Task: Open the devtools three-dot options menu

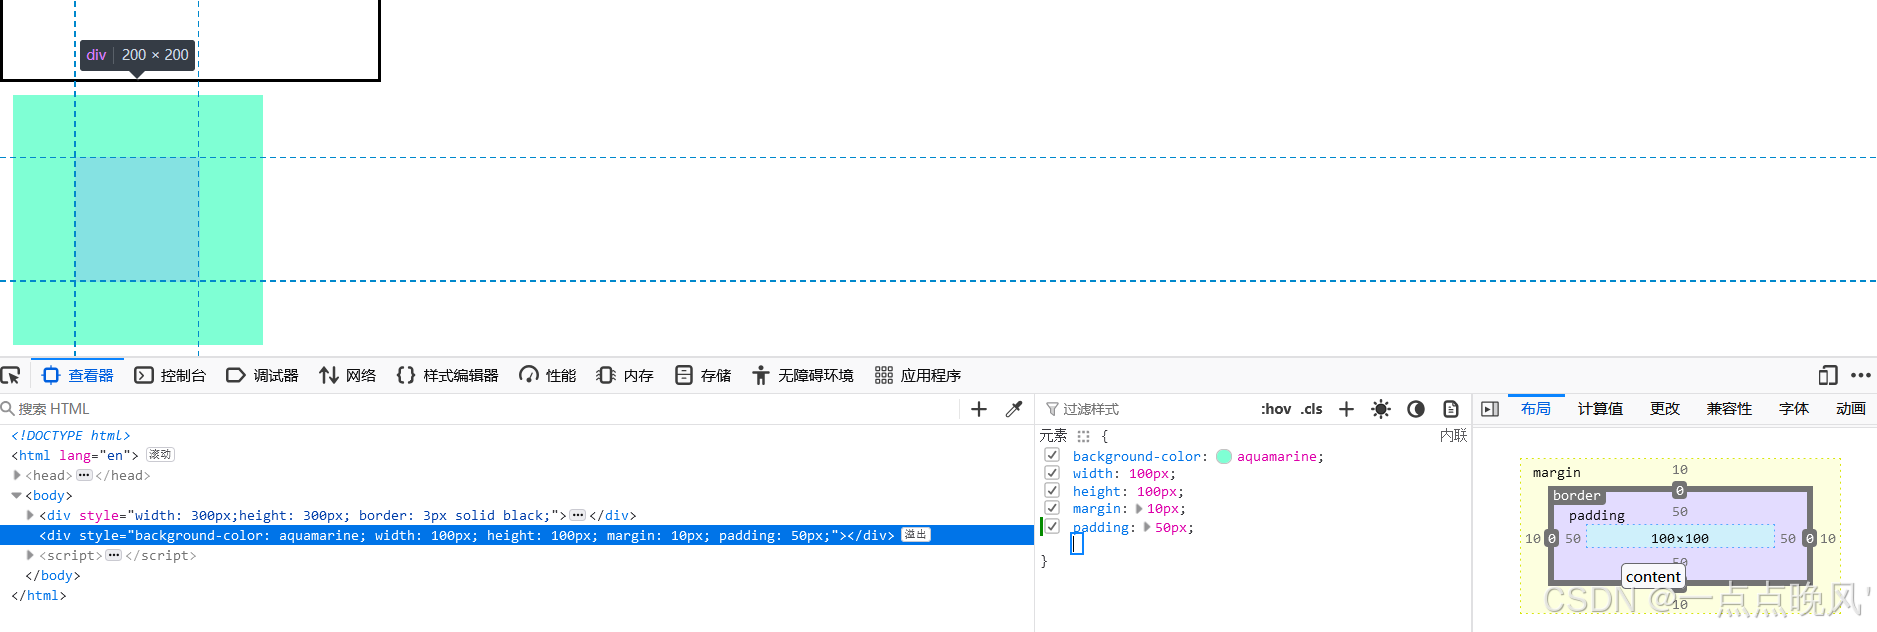Action: 1861,376
